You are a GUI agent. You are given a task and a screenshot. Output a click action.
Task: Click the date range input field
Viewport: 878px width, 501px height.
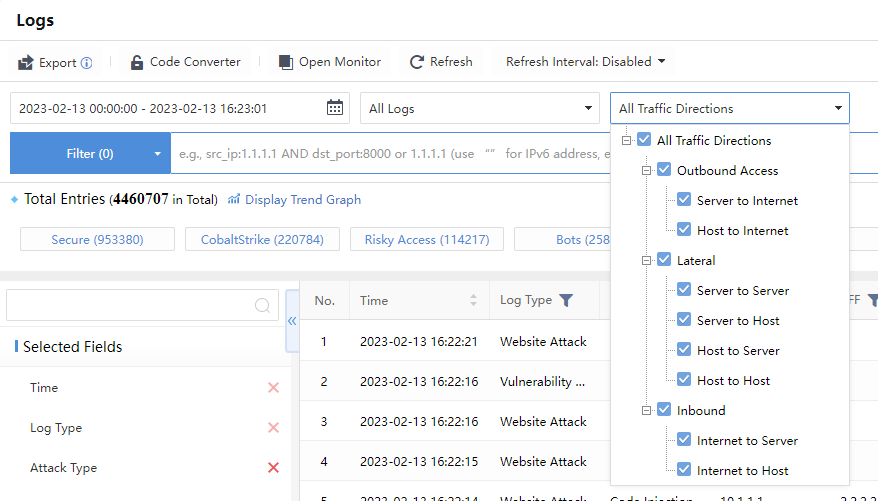(180, 108)
